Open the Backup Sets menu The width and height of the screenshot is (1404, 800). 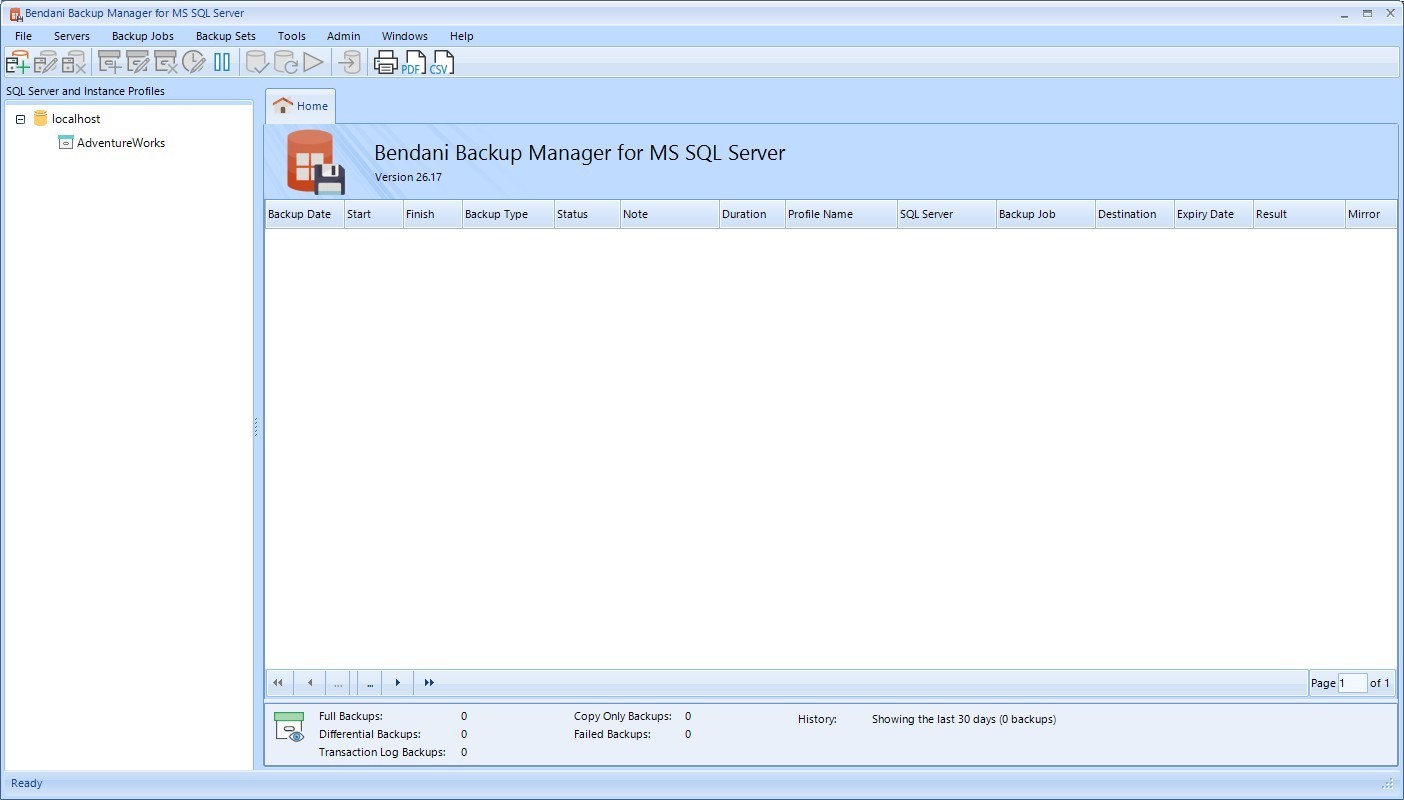226,36
